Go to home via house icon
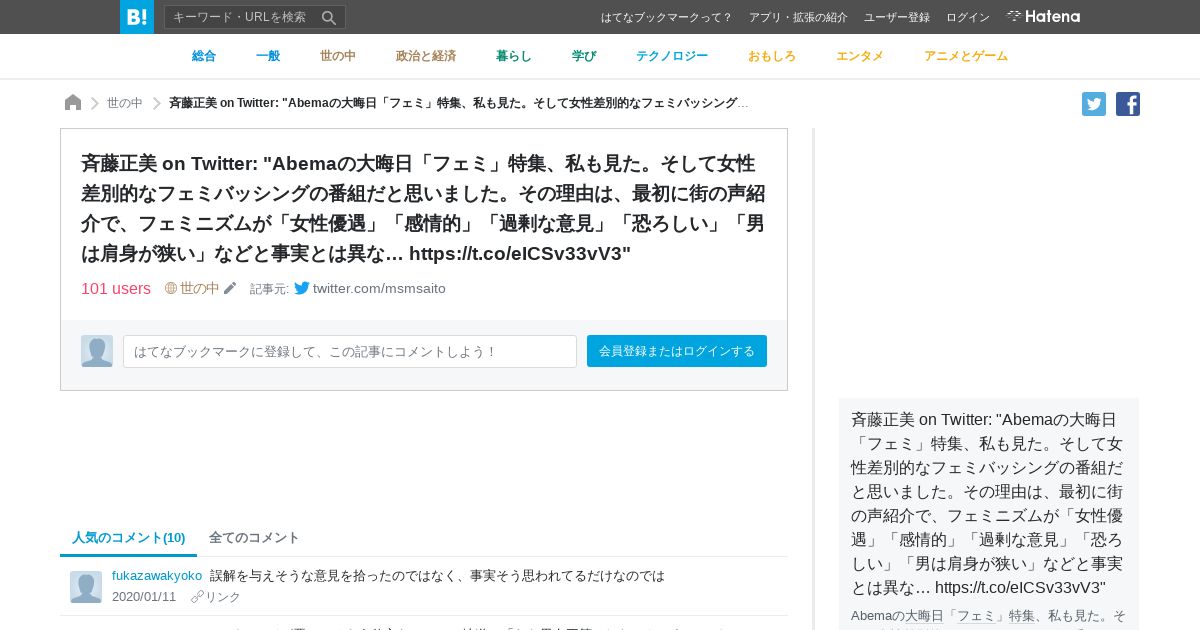 (x=73, y=102)
